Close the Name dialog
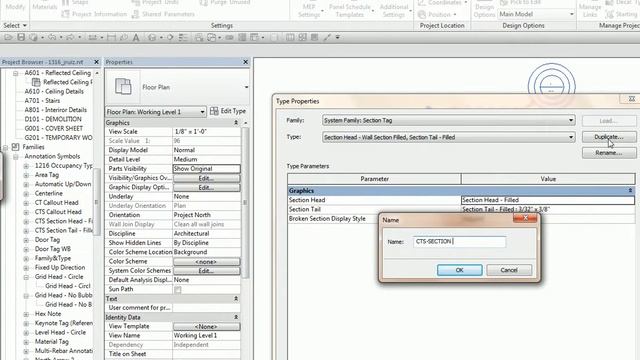640x360 pixels. coord(525,218)
